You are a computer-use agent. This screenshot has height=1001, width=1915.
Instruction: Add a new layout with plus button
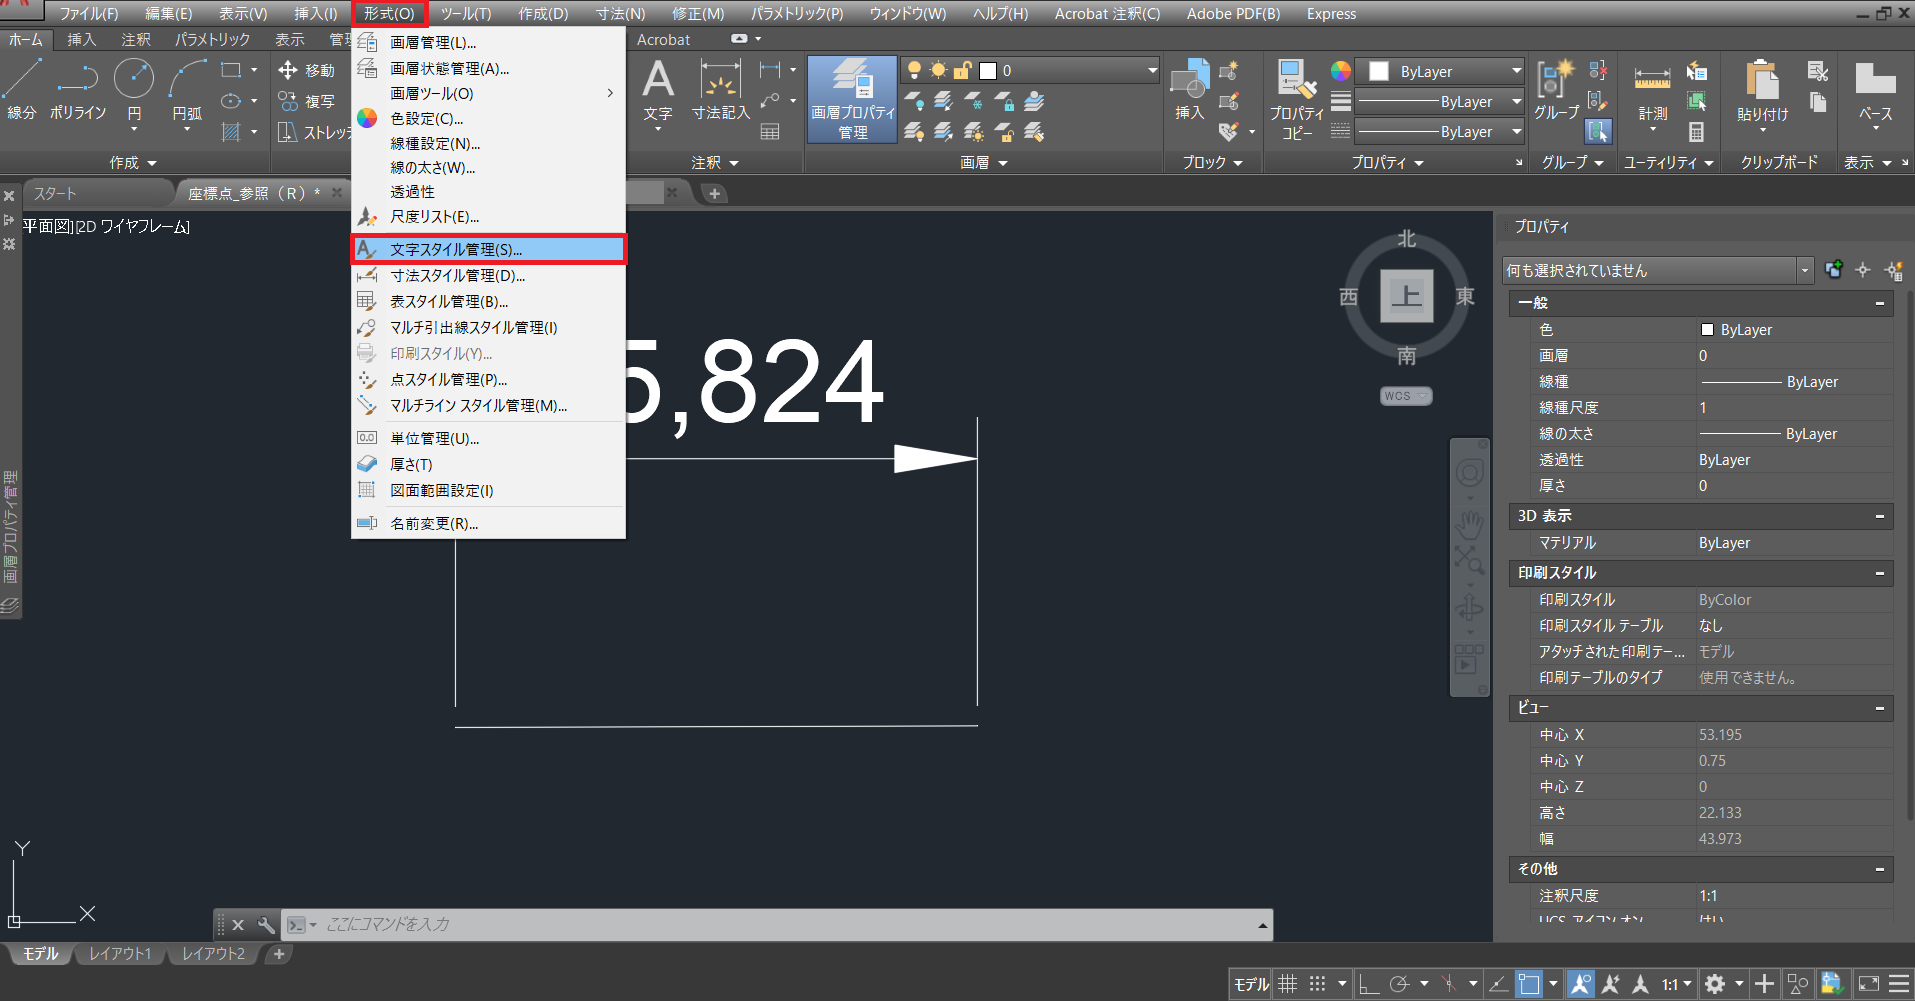tap(279, 954)
